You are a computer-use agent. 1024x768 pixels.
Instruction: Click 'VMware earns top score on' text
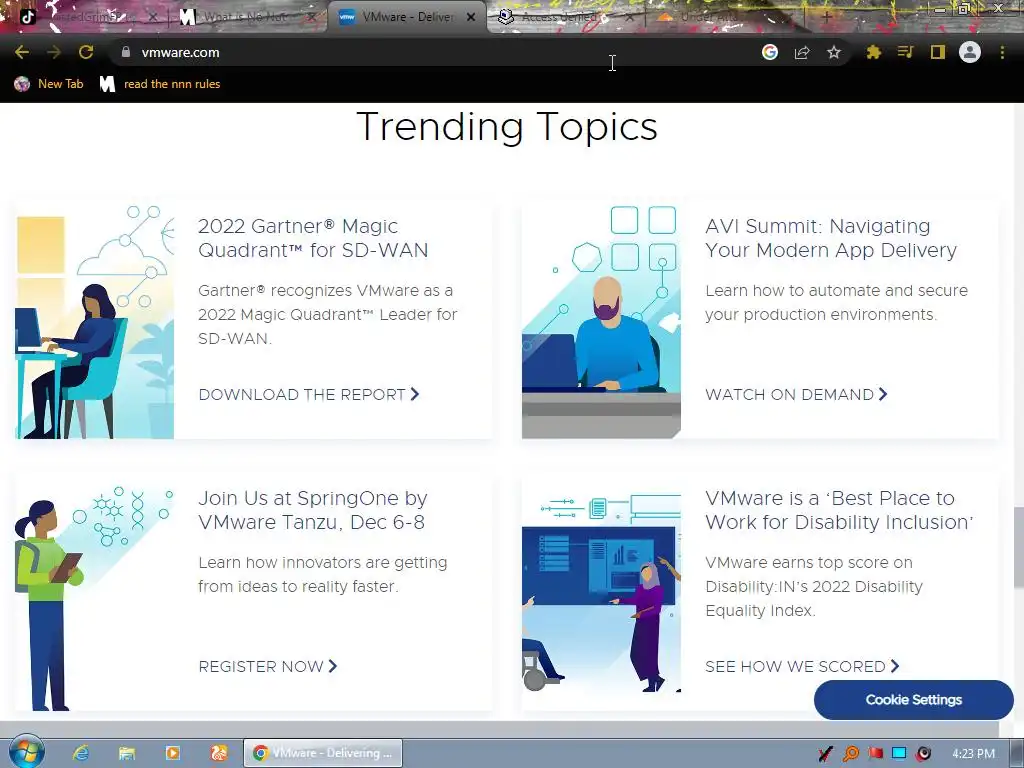tap(809, 563)
